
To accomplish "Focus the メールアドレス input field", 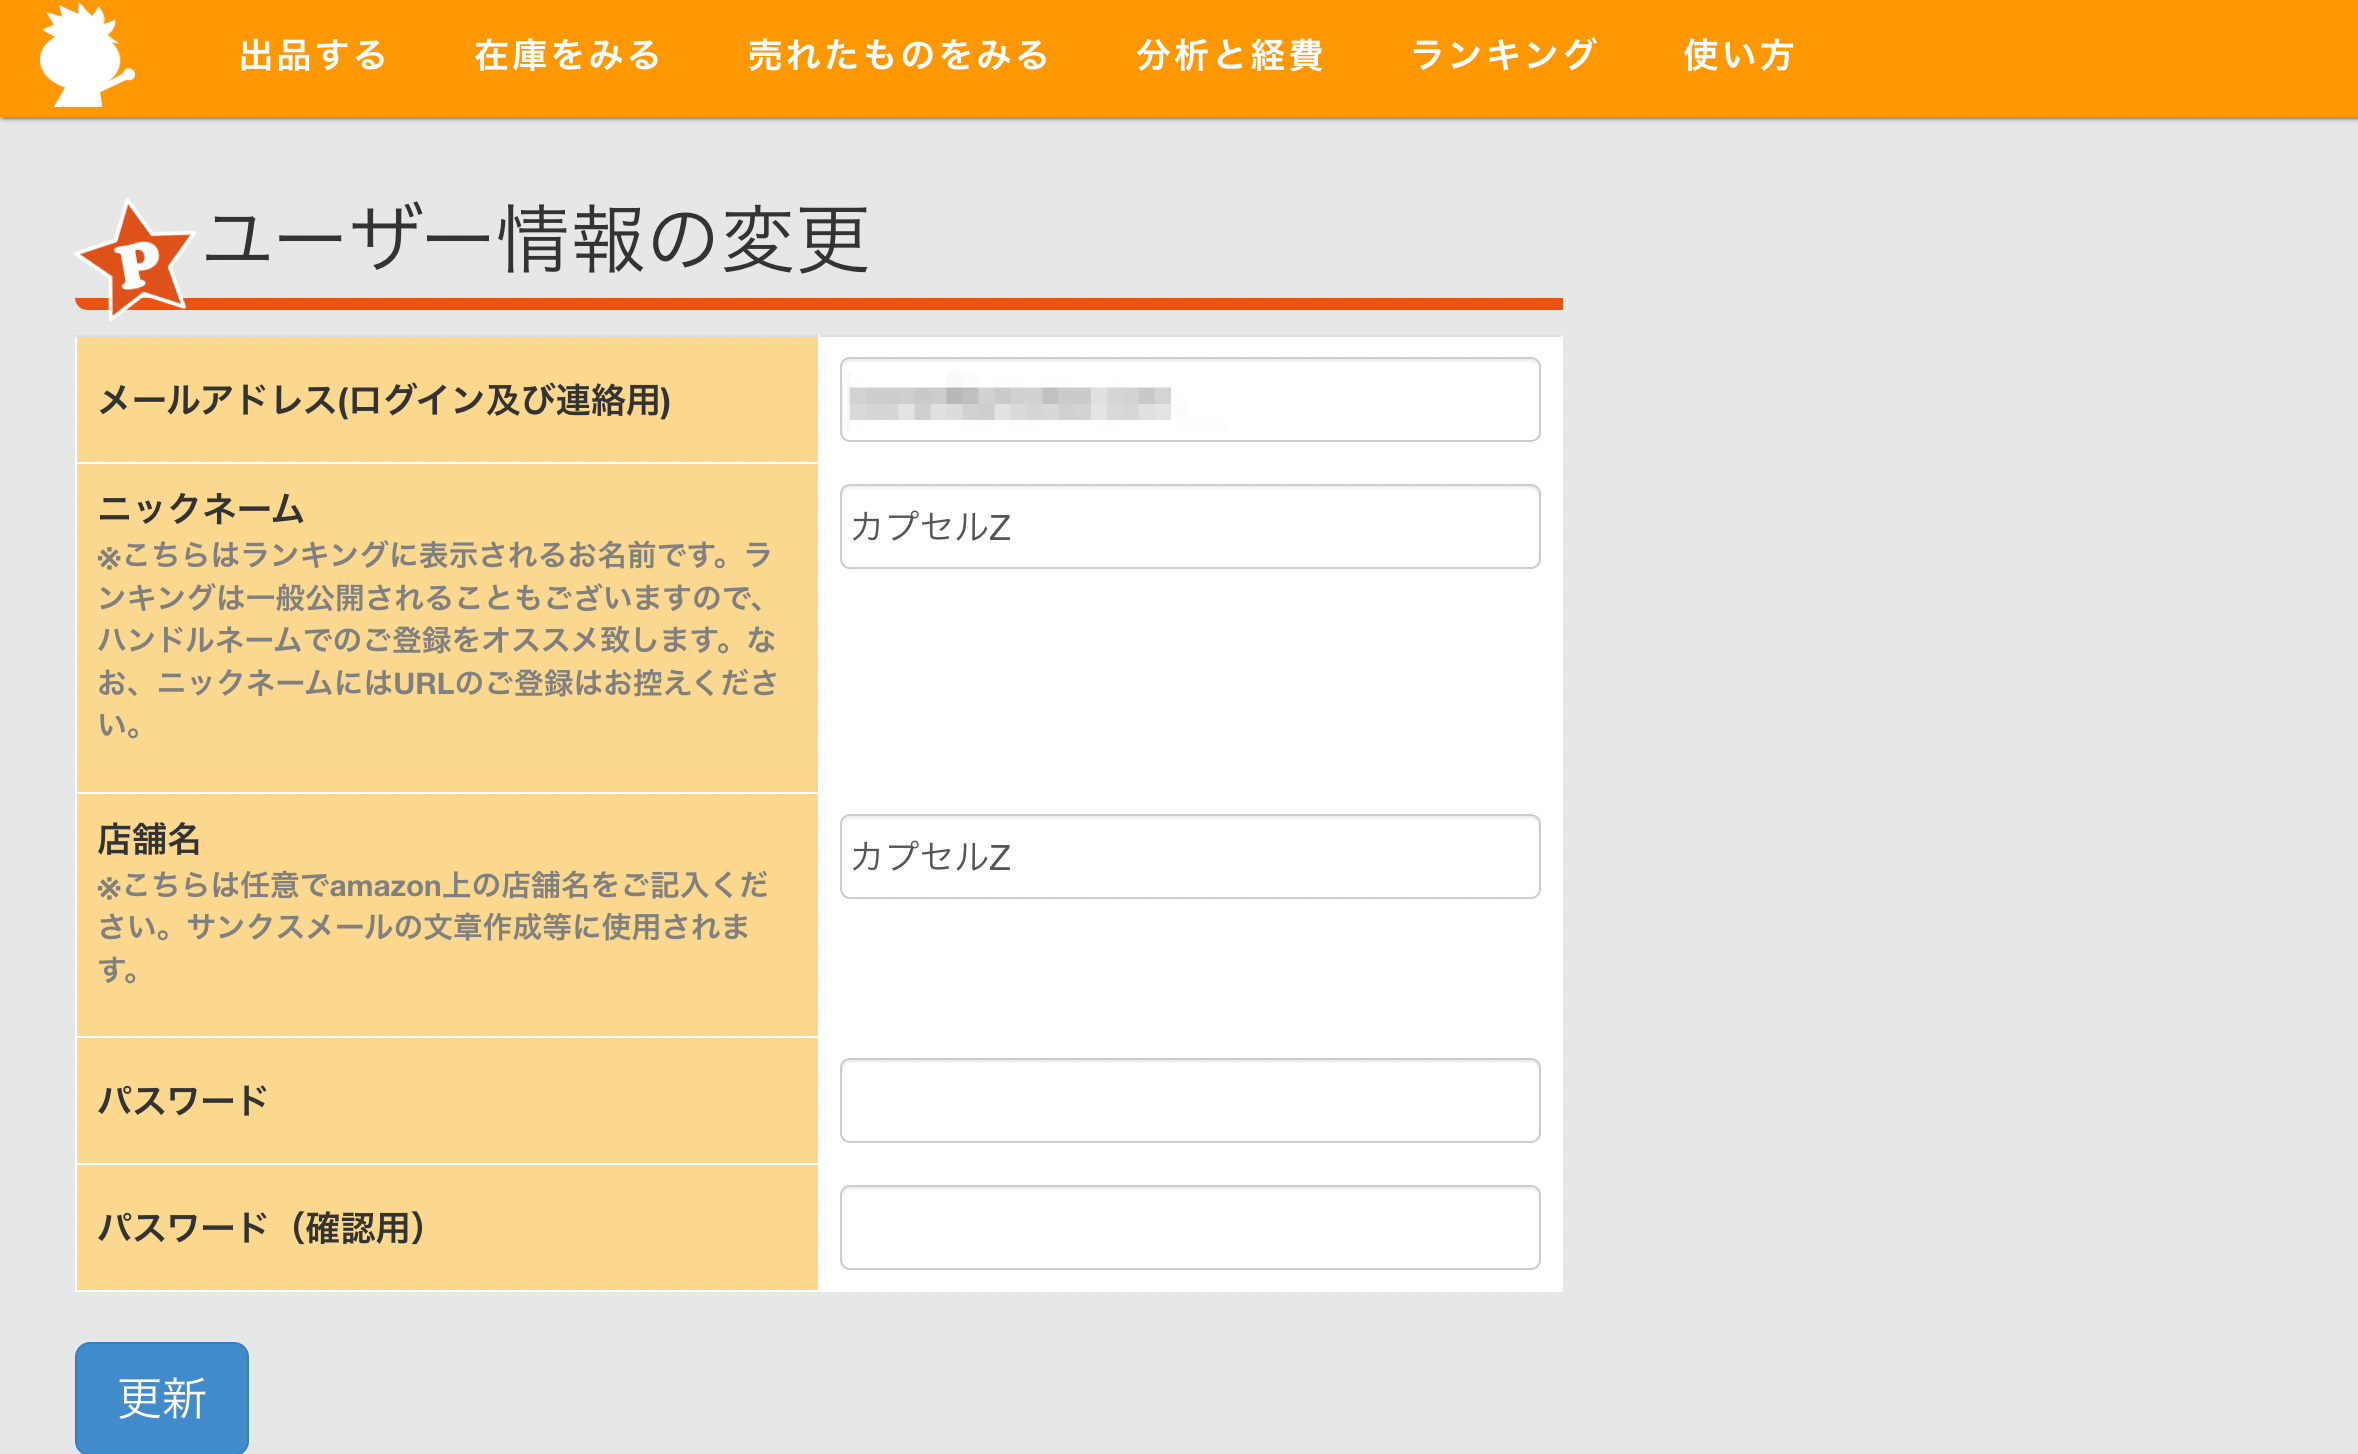I will 1190,399.
